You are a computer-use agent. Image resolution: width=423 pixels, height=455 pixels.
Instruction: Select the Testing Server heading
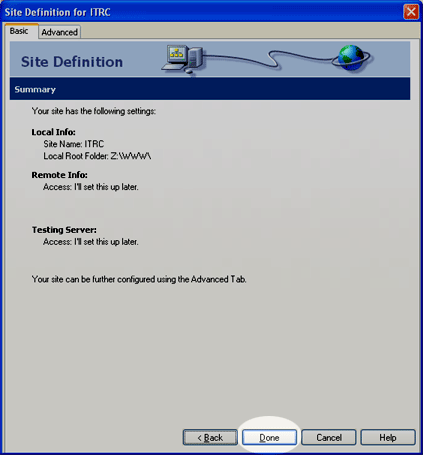pos(64,230)
